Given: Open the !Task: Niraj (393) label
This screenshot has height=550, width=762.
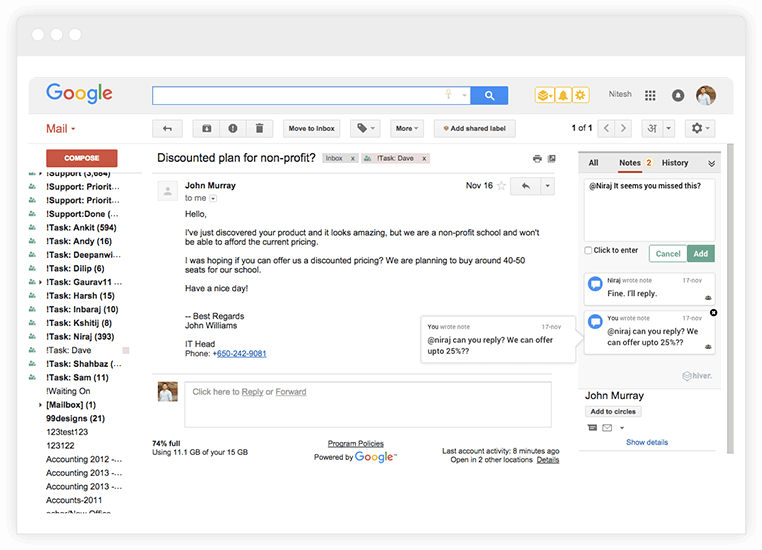Looking at the screenshot, I should tap(80, 337).
